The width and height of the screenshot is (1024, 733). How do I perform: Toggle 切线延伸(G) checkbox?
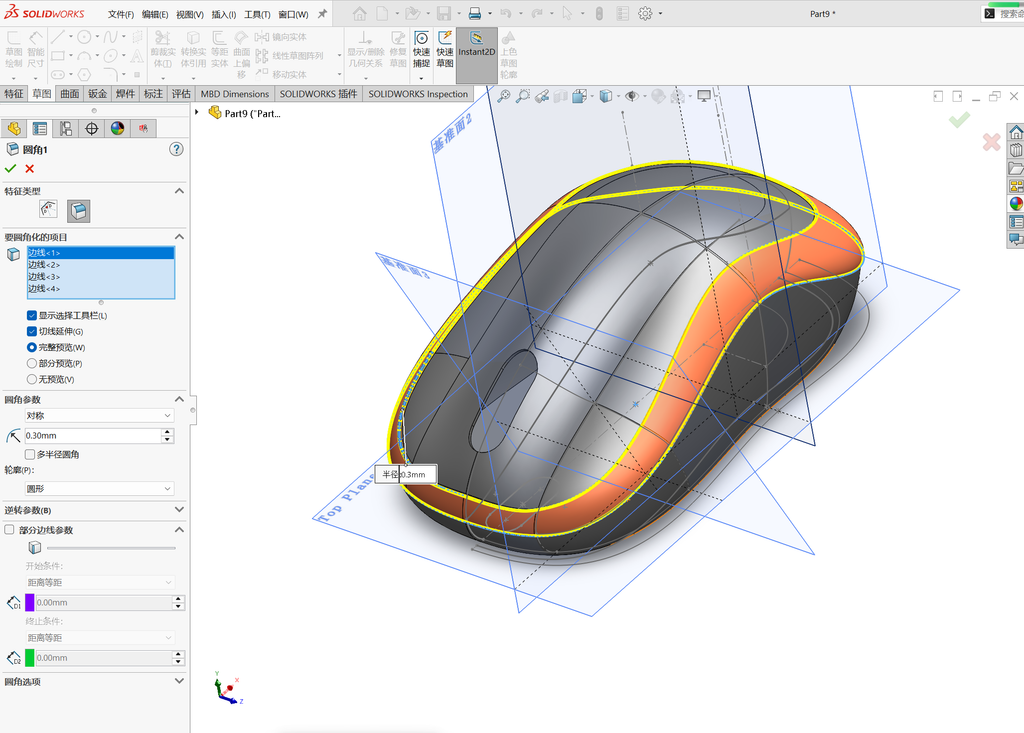click(x=31, y=331)
